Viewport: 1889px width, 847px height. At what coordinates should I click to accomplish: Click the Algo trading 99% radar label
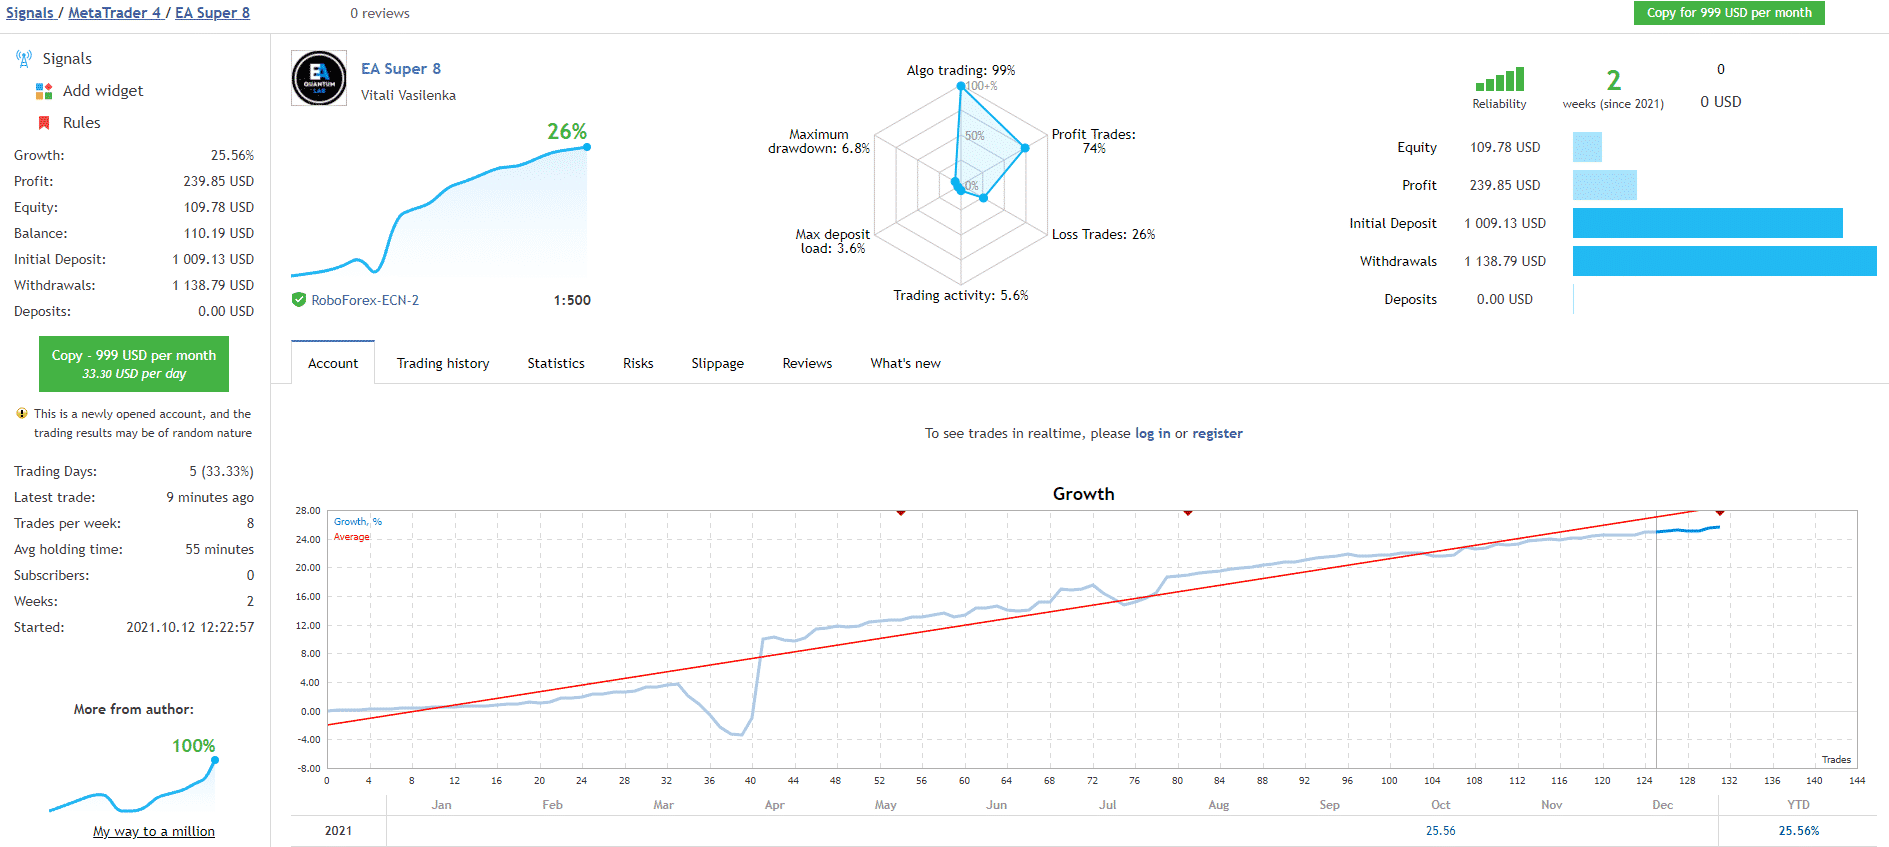(961, 70)
